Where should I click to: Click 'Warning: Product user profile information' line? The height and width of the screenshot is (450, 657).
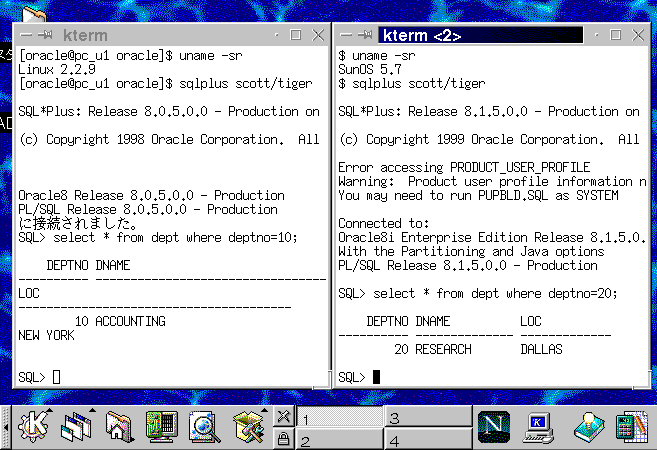click(492, 181)
